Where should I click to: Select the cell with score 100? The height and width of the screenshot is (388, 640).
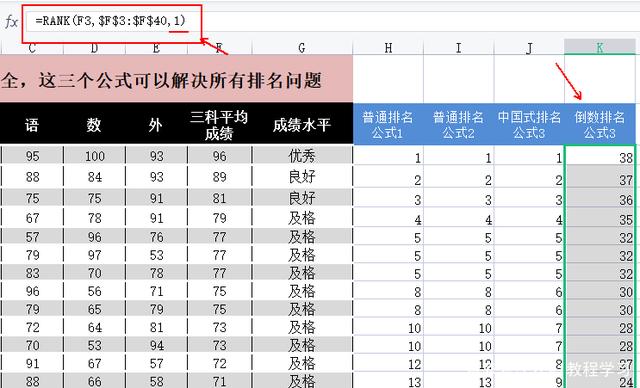click(x=95, y=155)
